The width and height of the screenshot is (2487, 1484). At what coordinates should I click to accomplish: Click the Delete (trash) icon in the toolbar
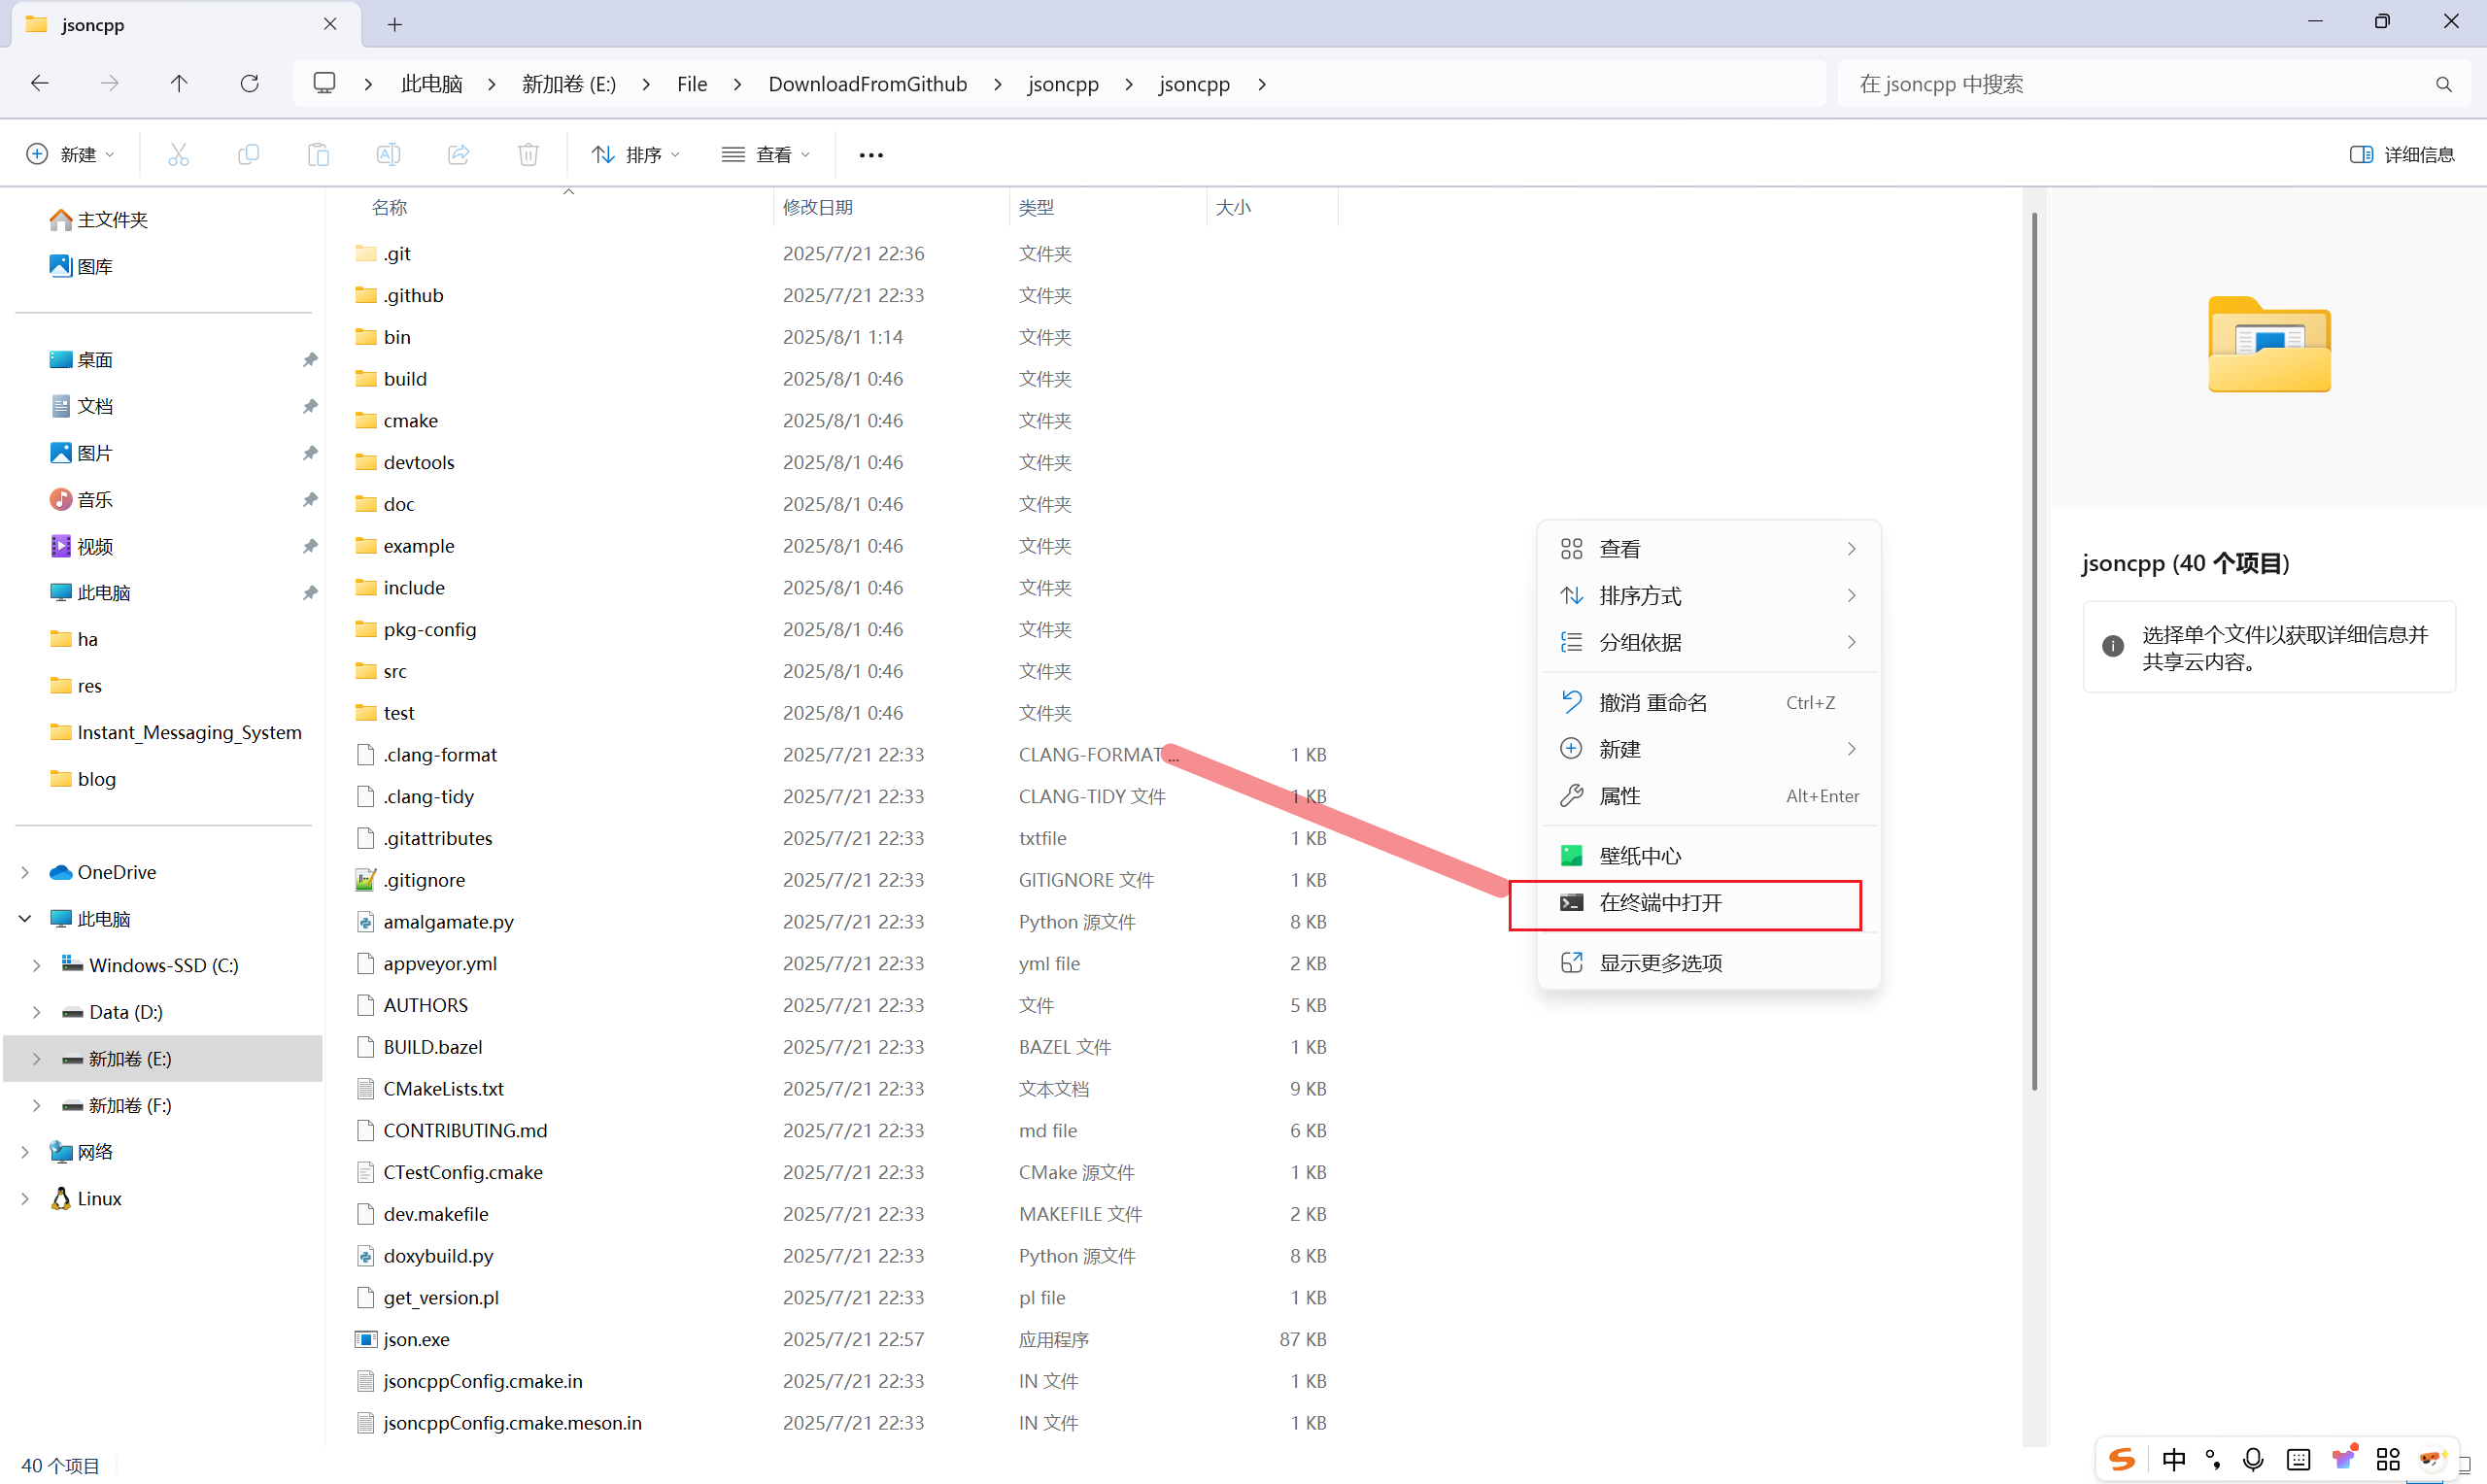pos(528,153)
